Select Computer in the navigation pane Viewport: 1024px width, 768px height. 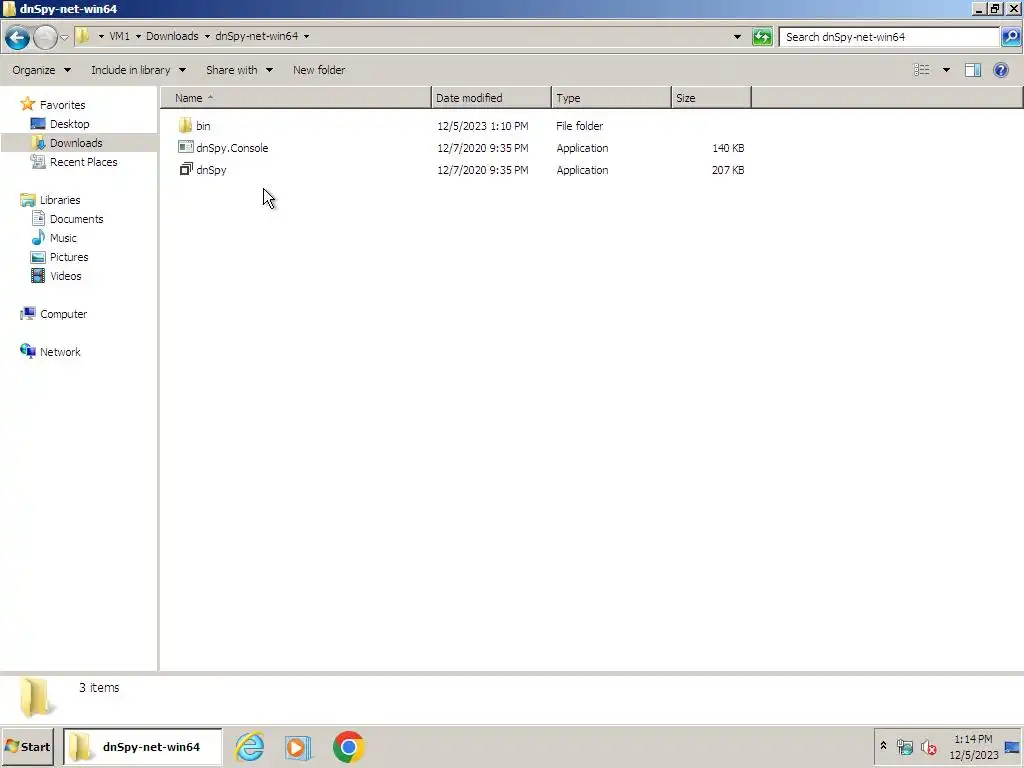[63, 314]
